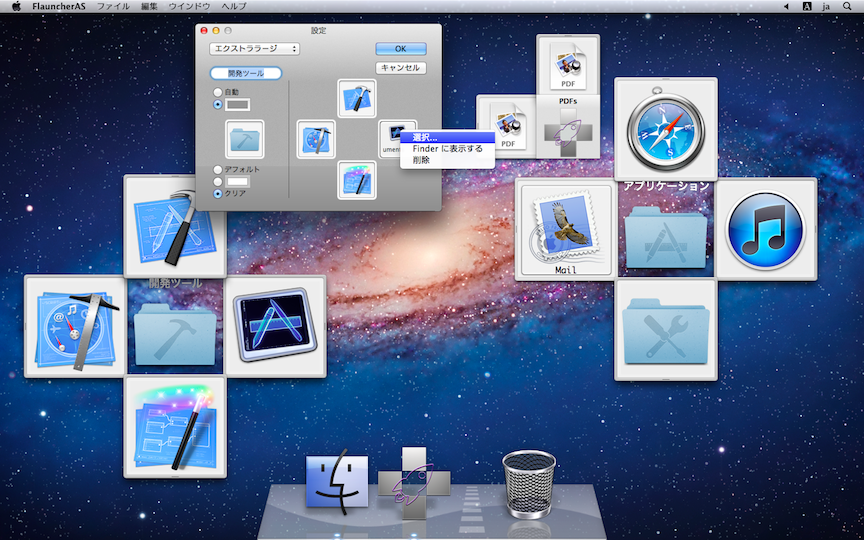Open Dashcode from the developer tools panel
This screenshot has width=864, height=540.
tap(74, 326)
